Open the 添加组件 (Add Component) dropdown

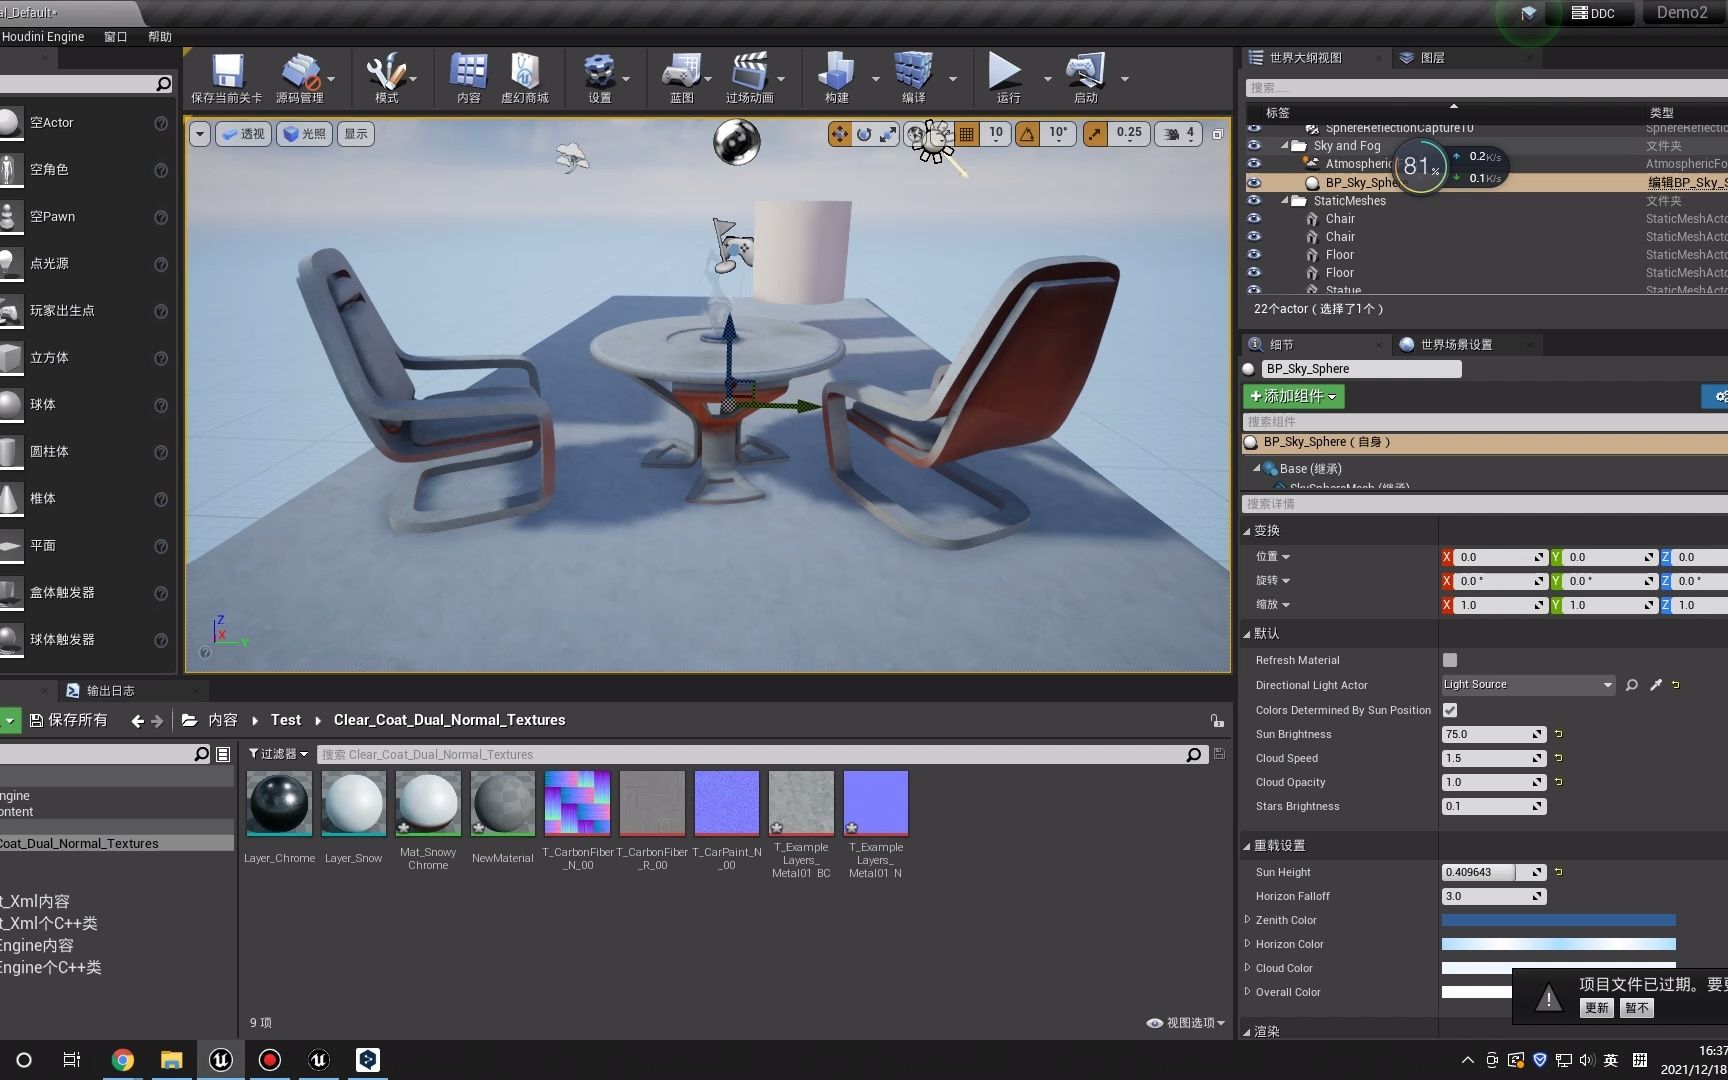(1293, 396)
